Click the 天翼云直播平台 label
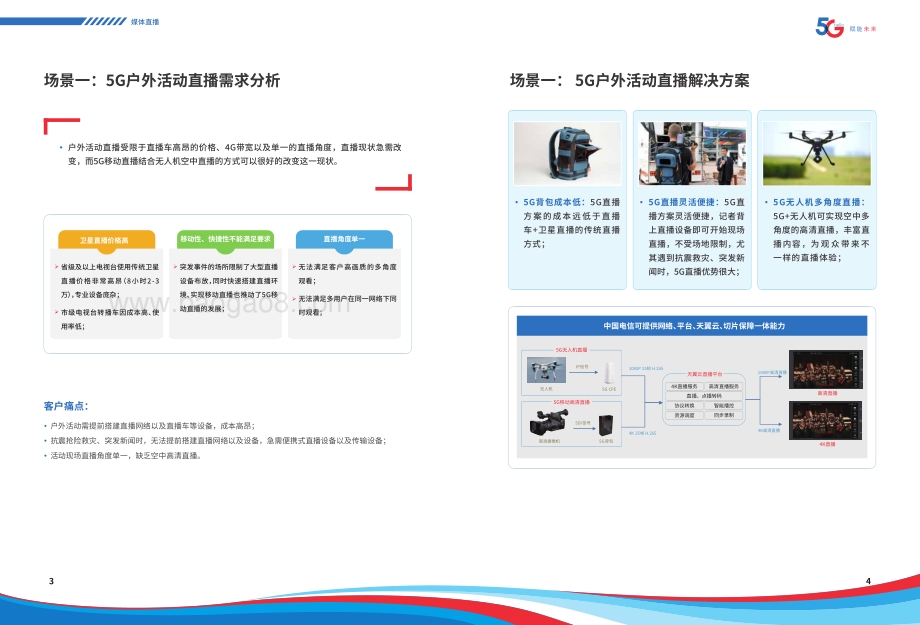The height and width of the screenshot is (625, 920). point(704,374)
